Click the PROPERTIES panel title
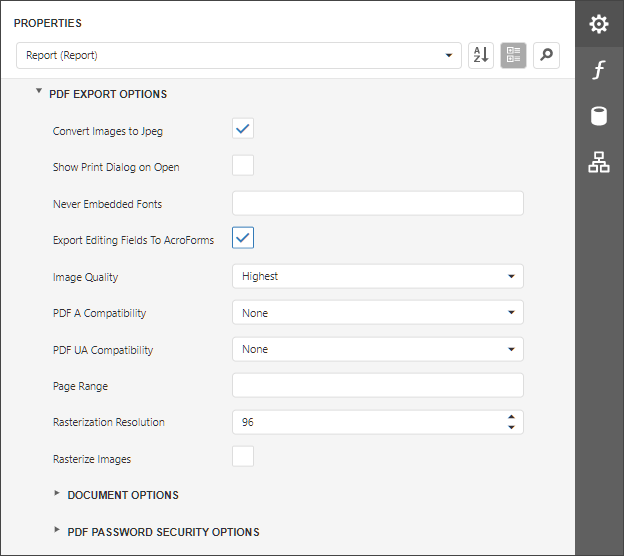Image resolution: width=624 pixels, height=556 pixels. [48, 23]
